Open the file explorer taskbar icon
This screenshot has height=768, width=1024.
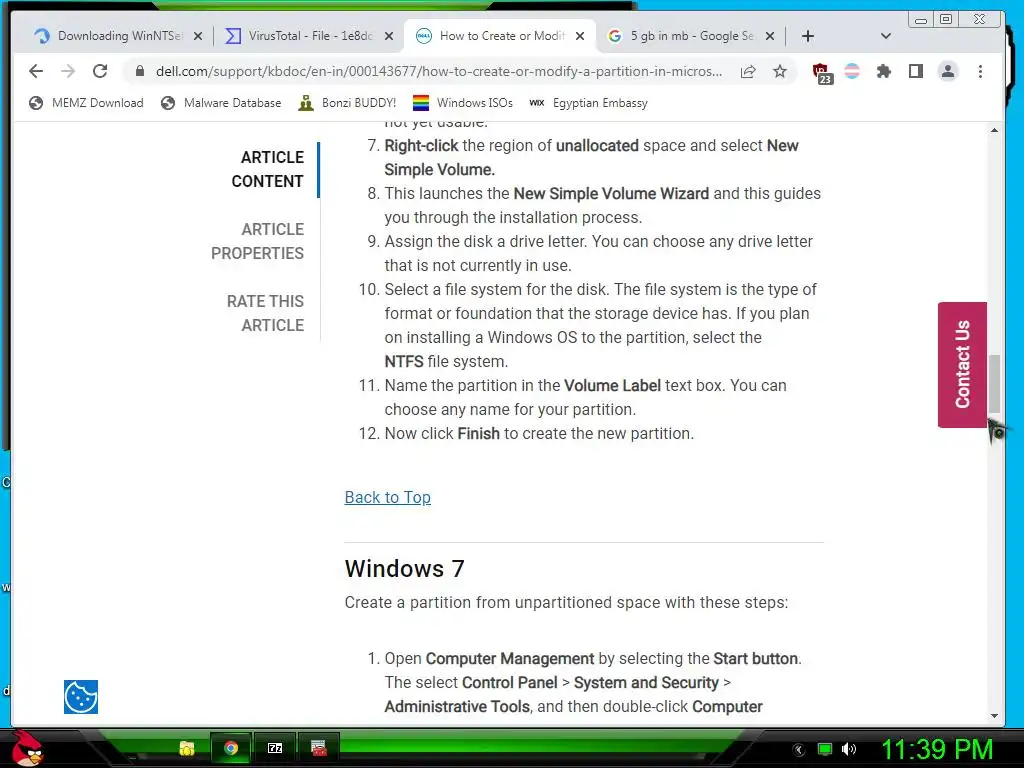[187, 748]
